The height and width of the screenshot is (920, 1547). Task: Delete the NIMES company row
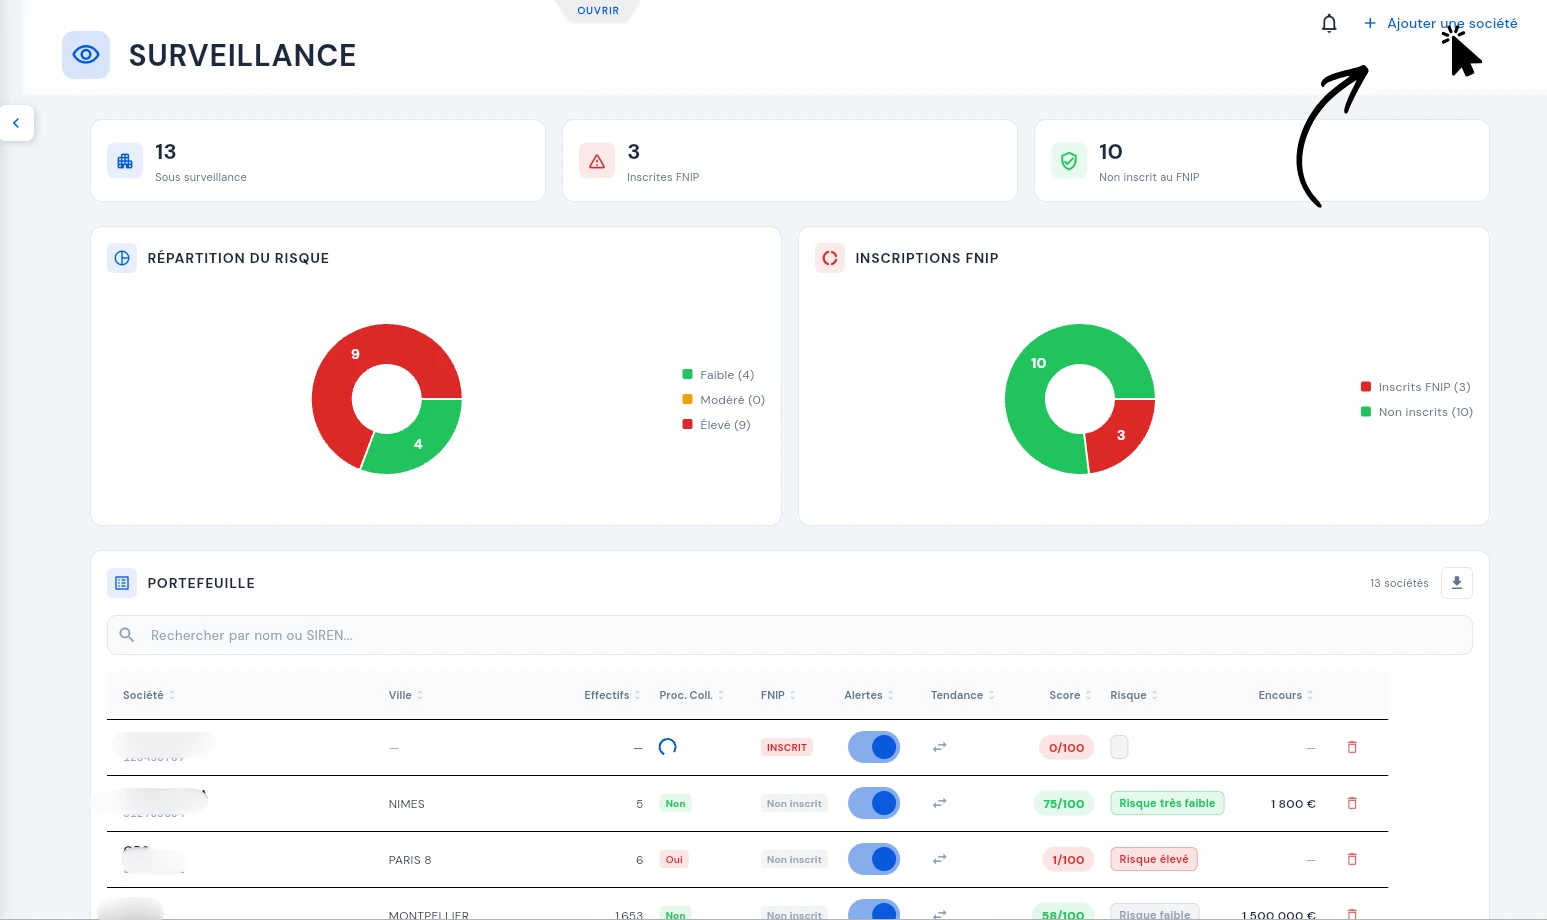(x=1352, y=803)
